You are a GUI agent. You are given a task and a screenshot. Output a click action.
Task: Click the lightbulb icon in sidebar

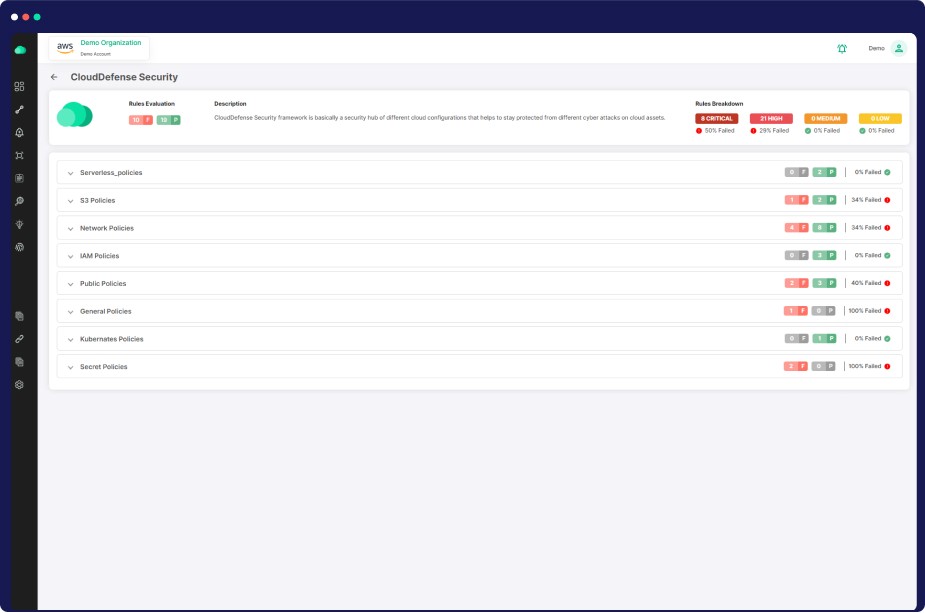(19, 224)
